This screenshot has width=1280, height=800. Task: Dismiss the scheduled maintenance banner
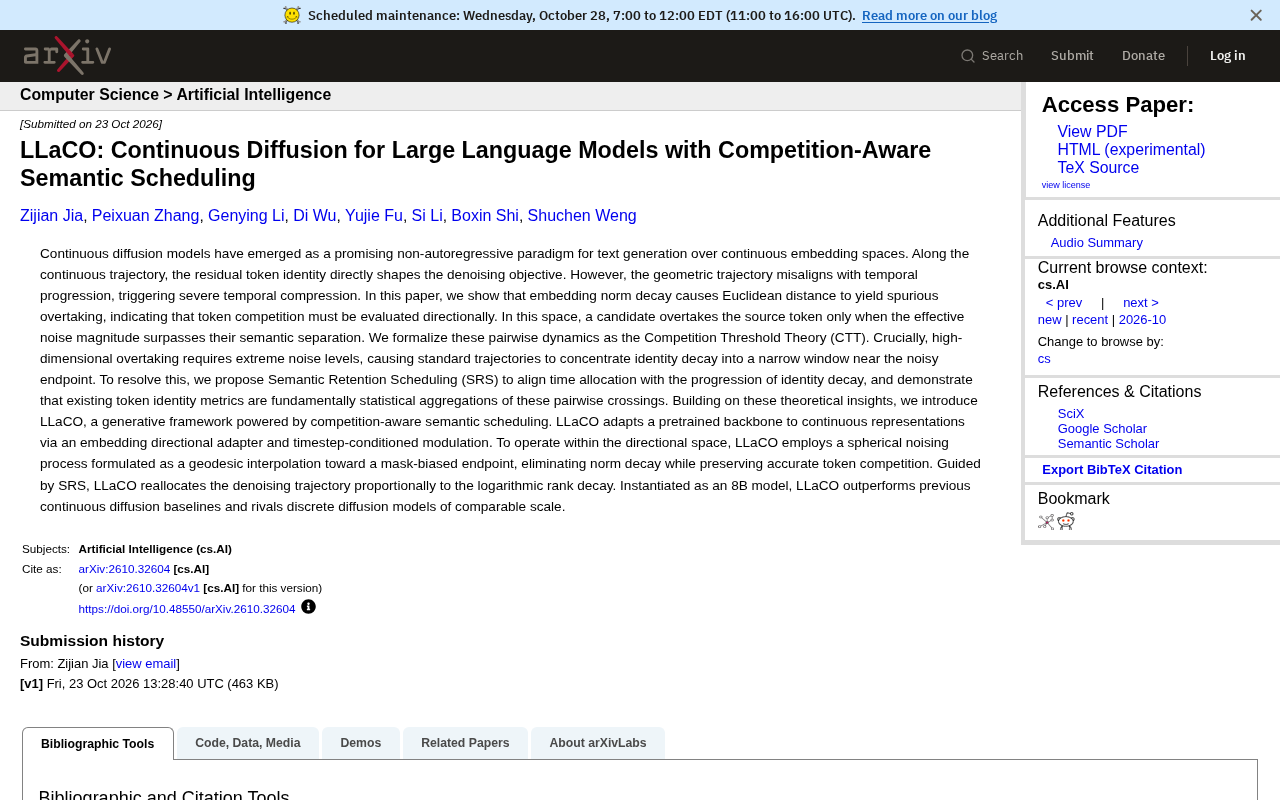(1256, 15)
